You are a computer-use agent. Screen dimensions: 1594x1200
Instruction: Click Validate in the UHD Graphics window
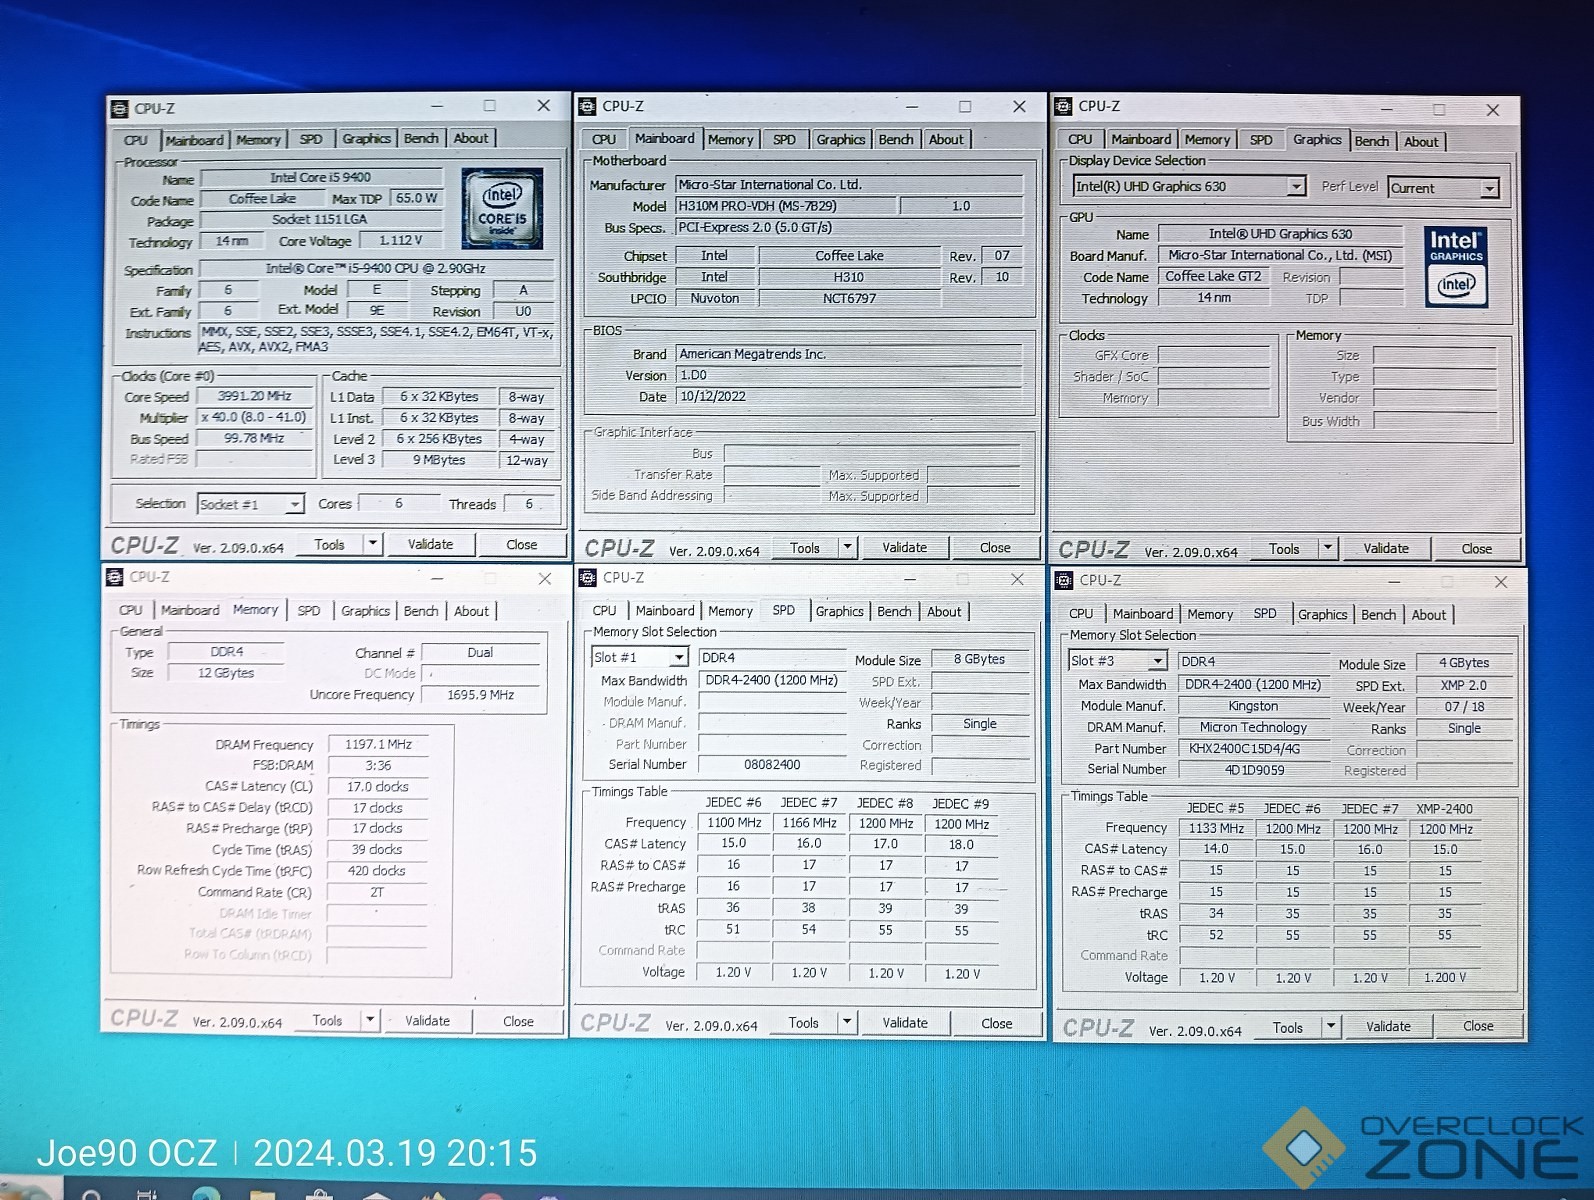1386,548
